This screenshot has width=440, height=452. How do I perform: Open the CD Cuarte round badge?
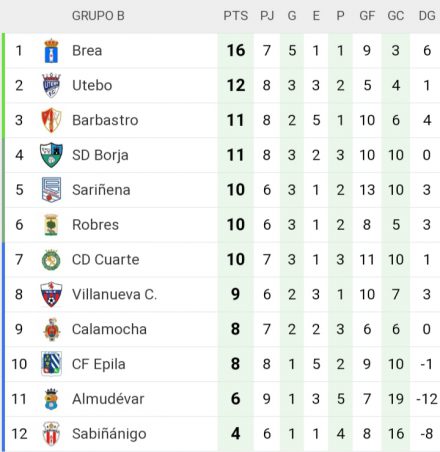51,260
